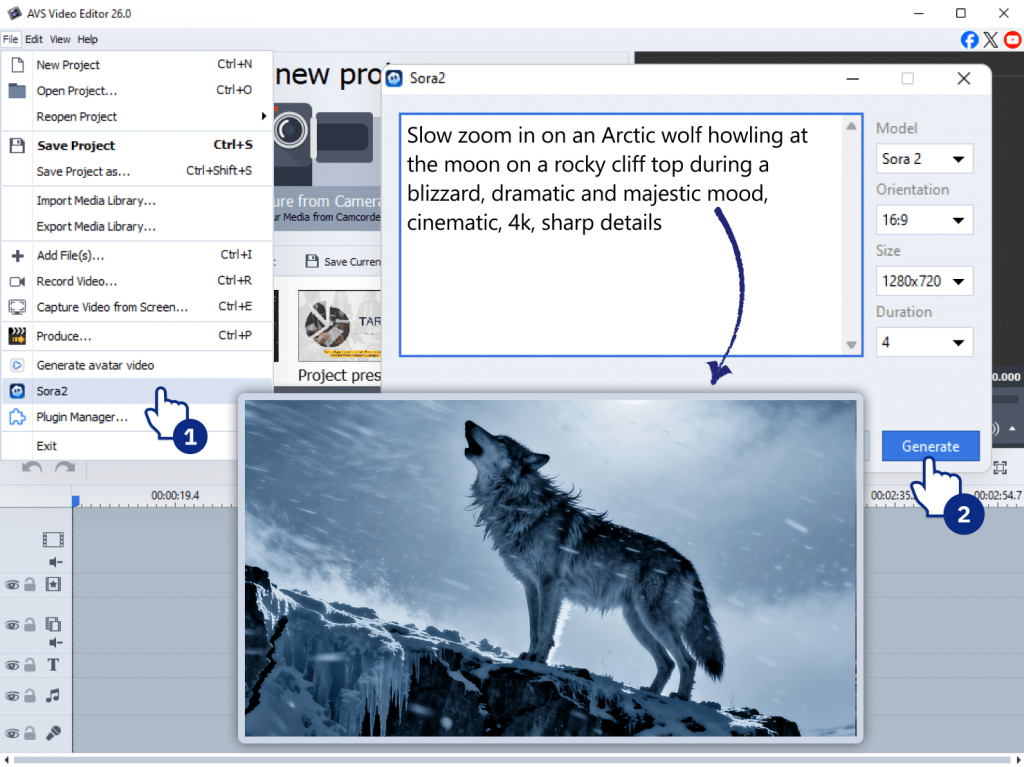Toggle visibility of video overlay track

point(12,625)
